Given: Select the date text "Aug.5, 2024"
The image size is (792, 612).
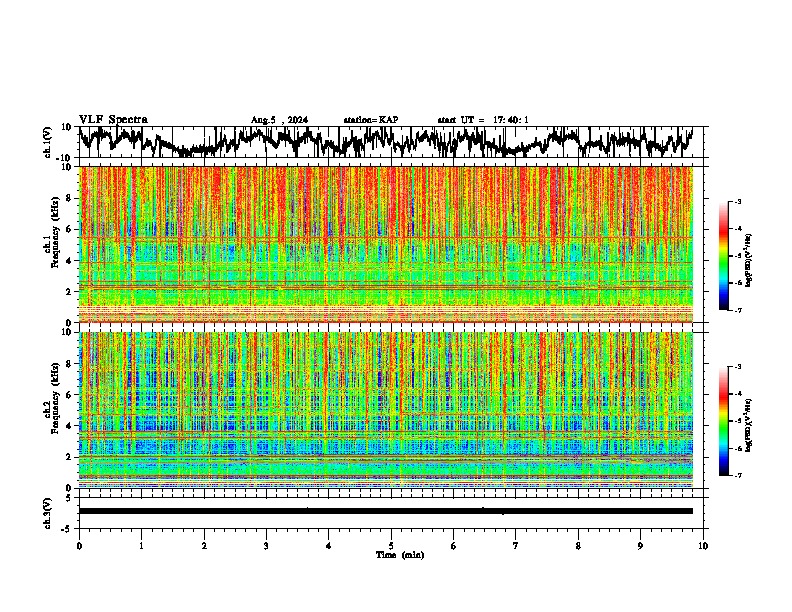Looking at the screenshot, I should 279,120.
